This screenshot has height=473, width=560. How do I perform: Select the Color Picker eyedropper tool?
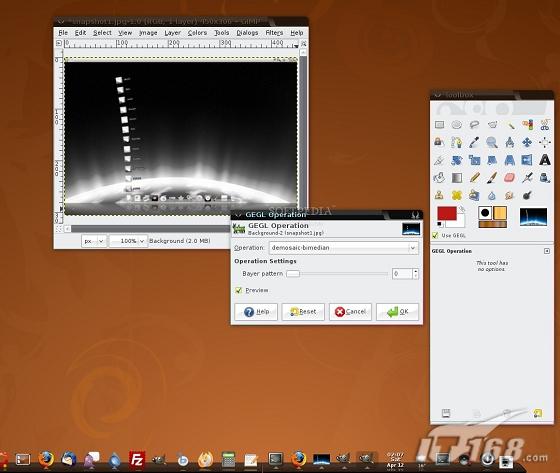pos(474,142)
